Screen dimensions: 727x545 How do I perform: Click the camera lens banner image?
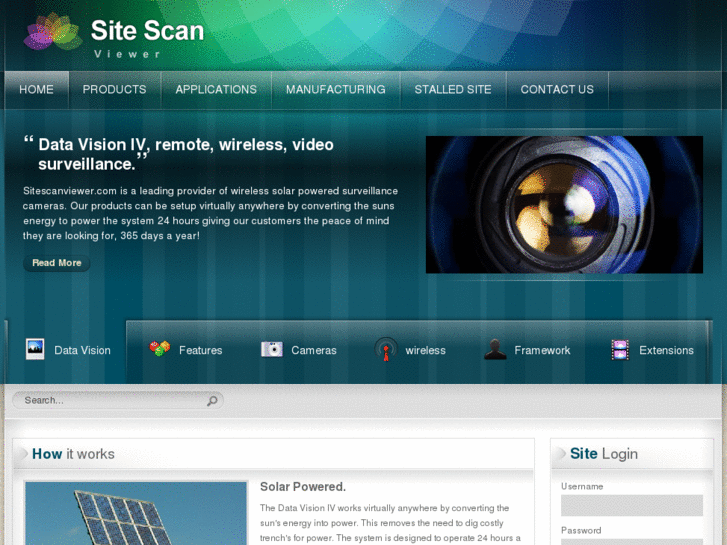coord(564,205)
